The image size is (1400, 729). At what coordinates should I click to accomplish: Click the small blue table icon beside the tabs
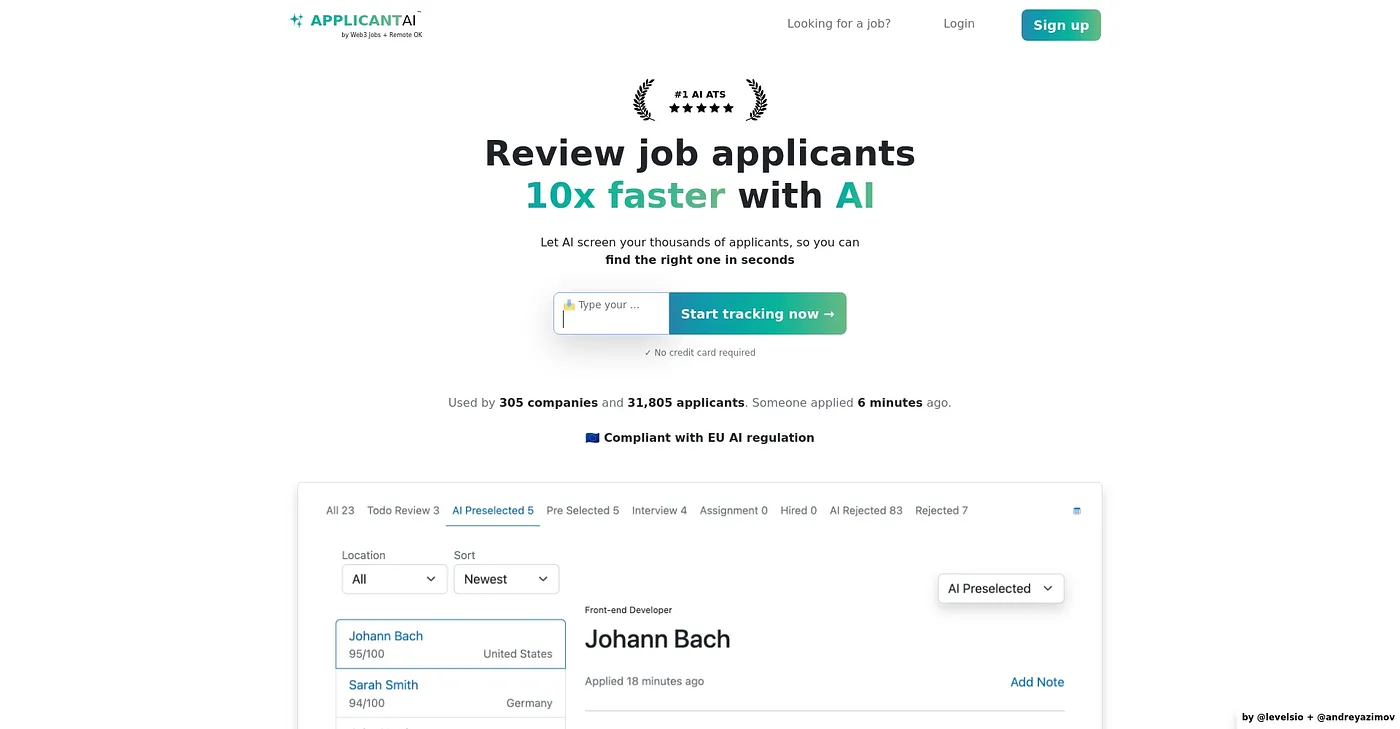point(1077,511)
